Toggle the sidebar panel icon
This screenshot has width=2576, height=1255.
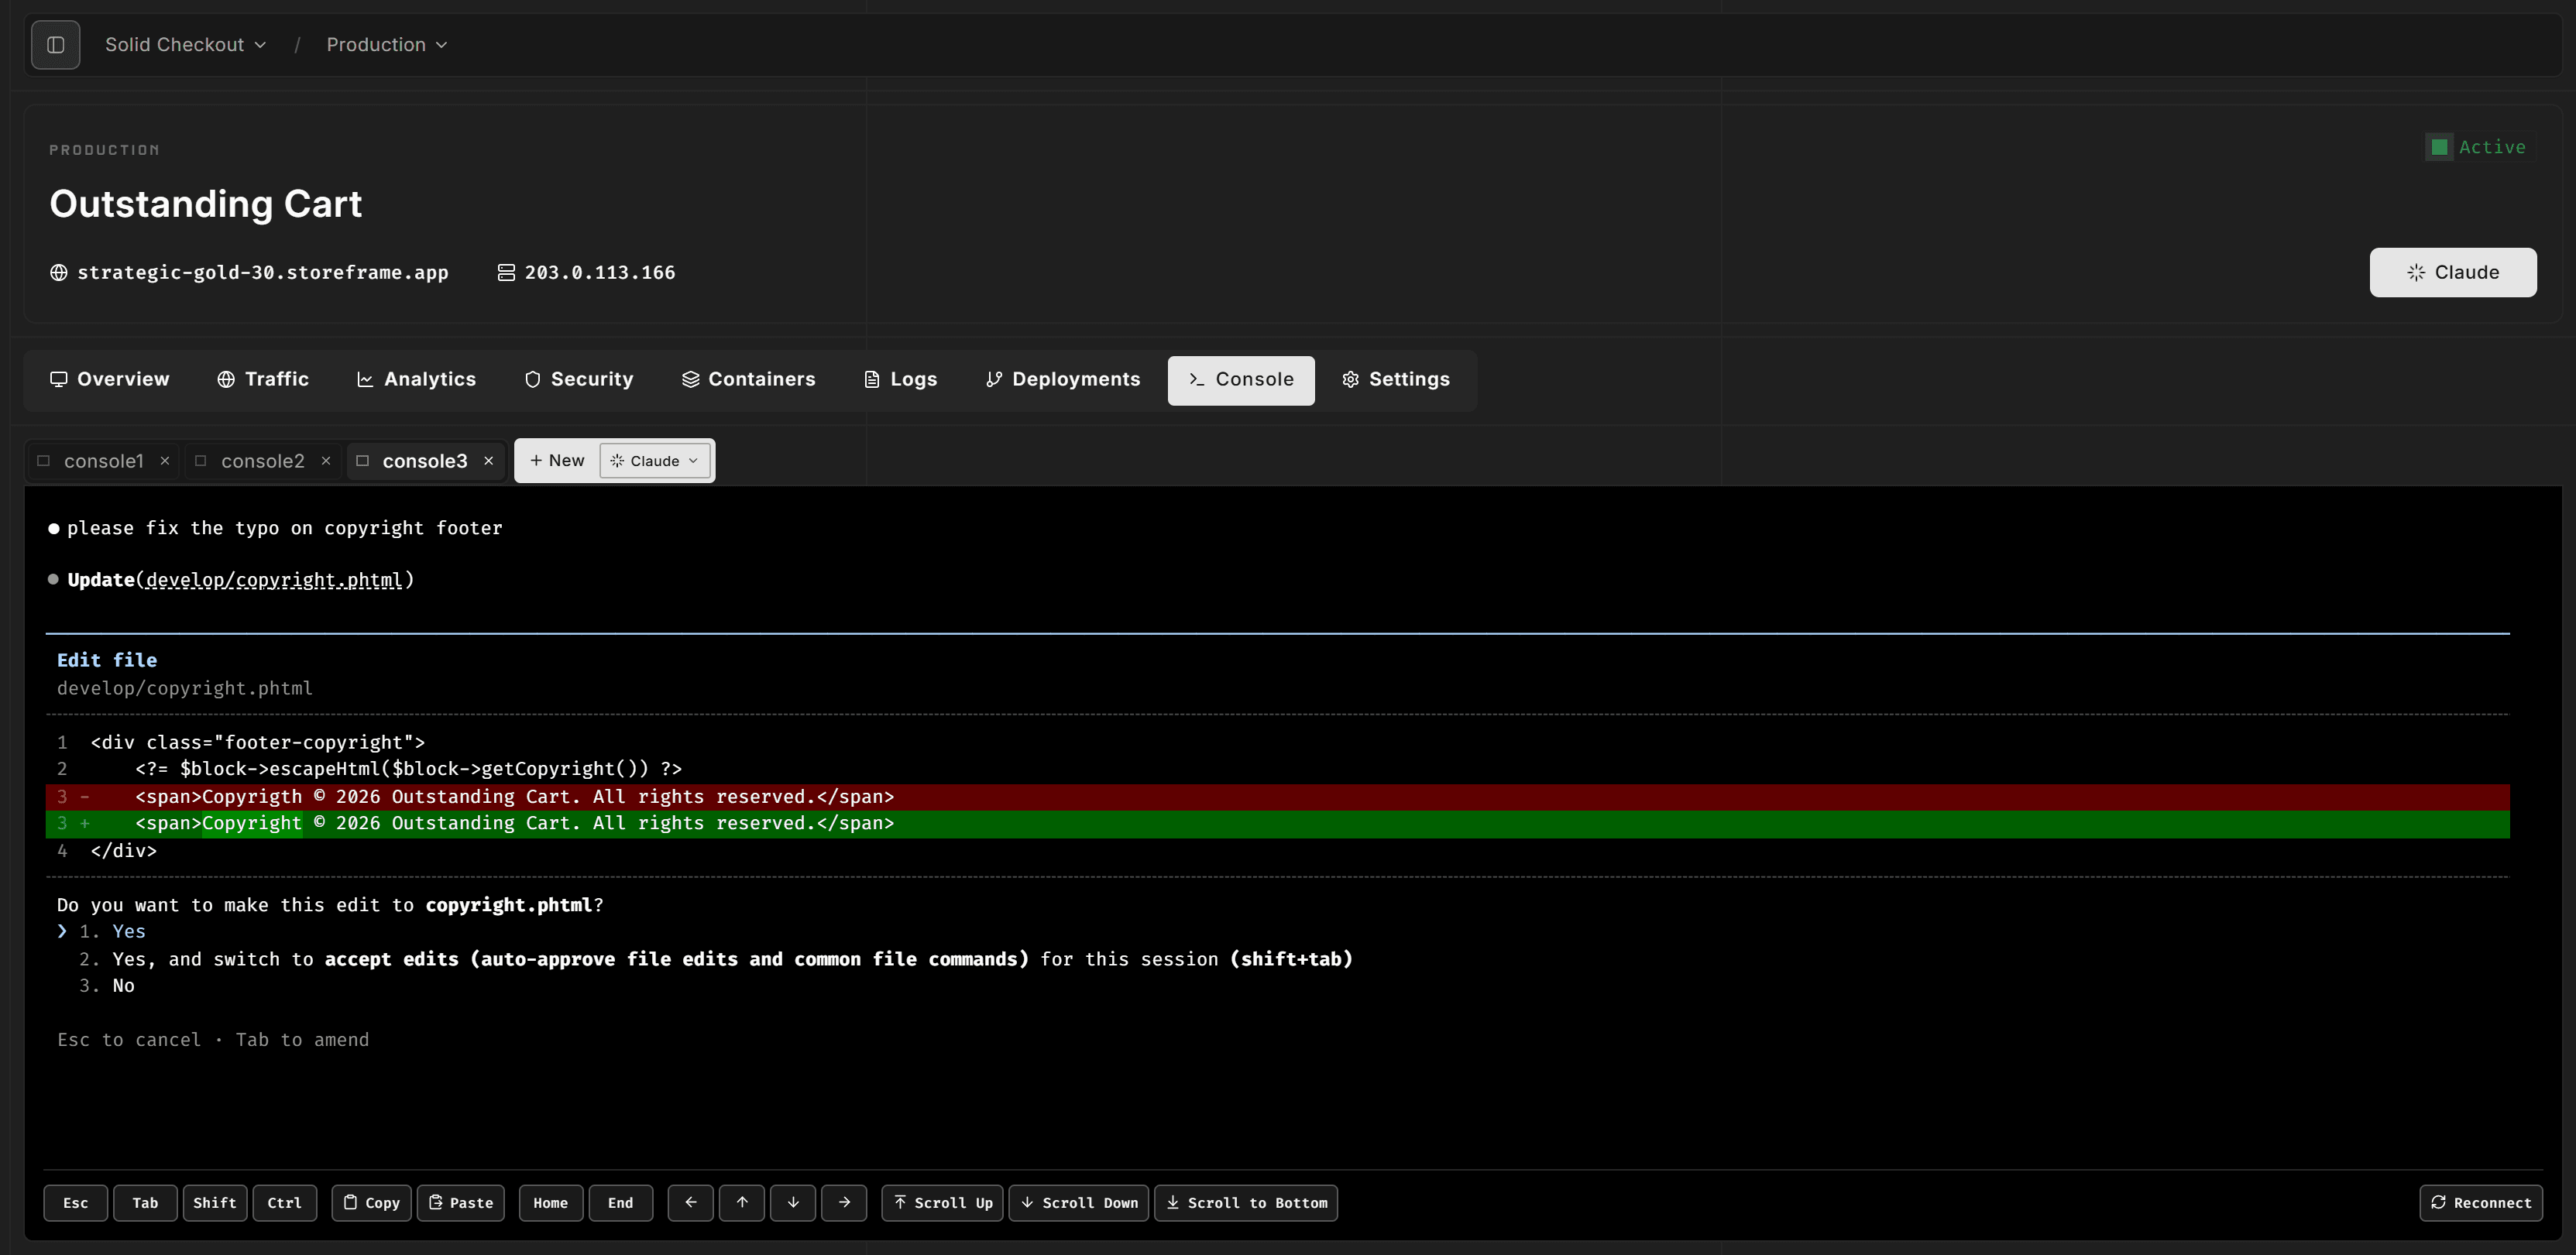point(55,45)
